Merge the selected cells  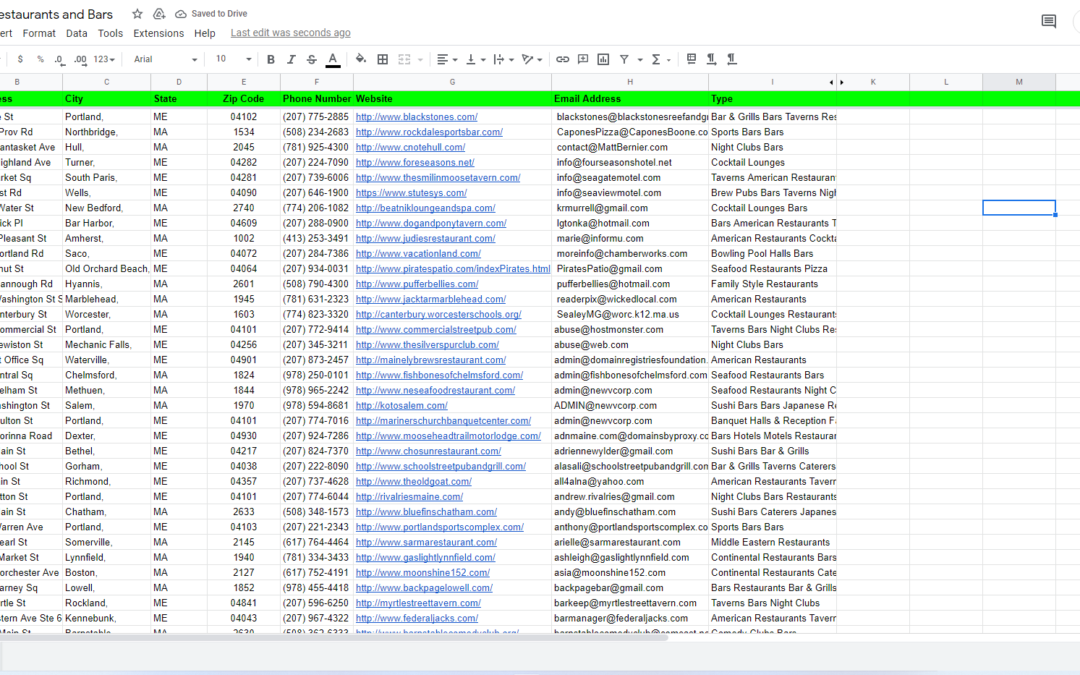[403, 59]
